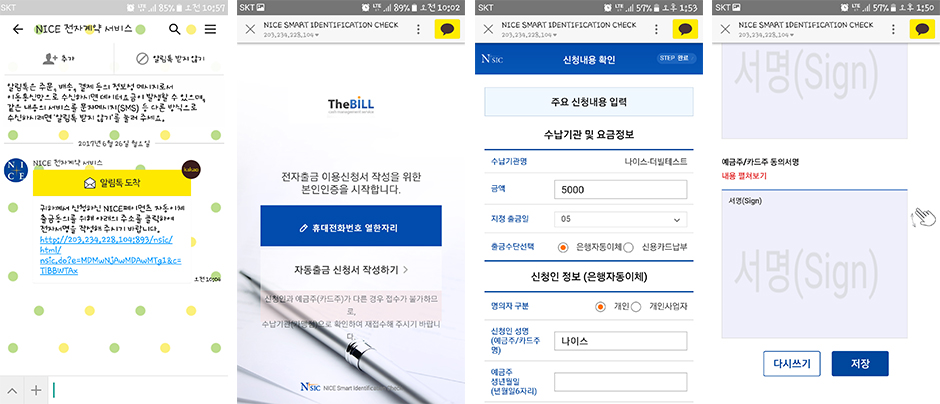940x404 pixels.
Task: Tap the 다시쓰기 rewrite button
Action: click(792, 363)
